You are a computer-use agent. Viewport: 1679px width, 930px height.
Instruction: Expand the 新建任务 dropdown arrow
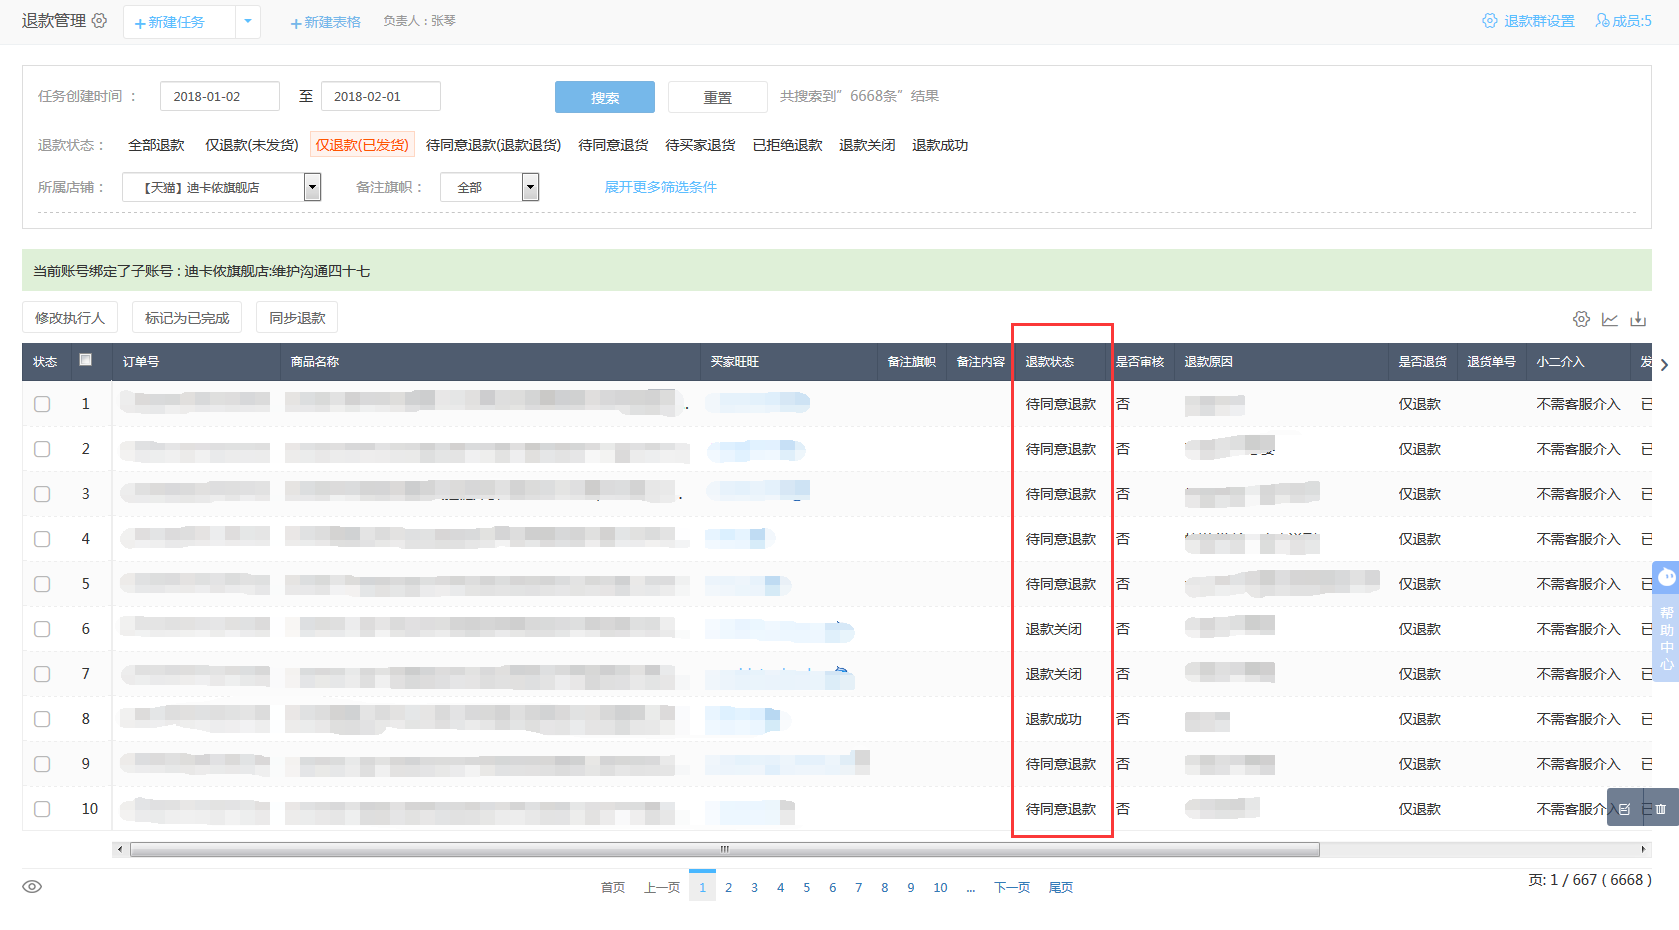(248, 21)
